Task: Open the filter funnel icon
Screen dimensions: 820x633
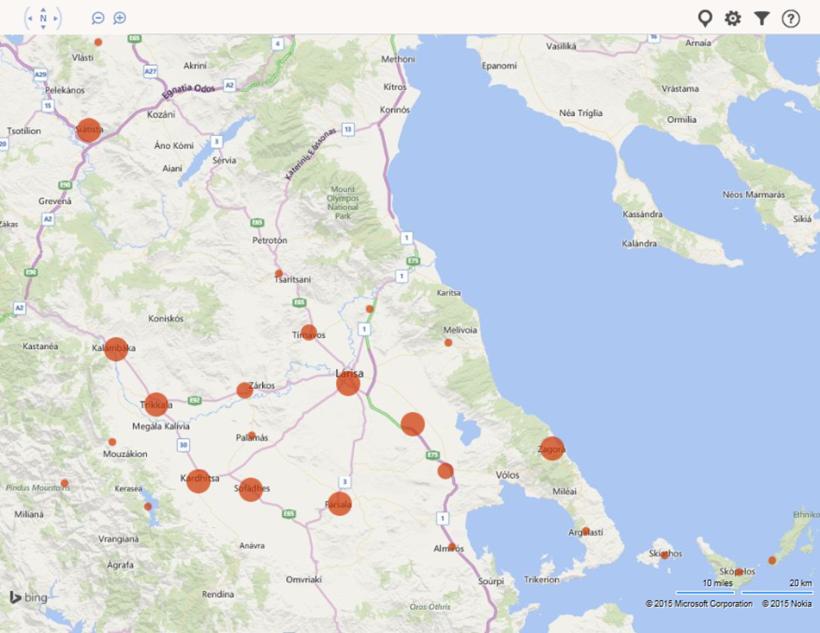Action: [762, 19]
